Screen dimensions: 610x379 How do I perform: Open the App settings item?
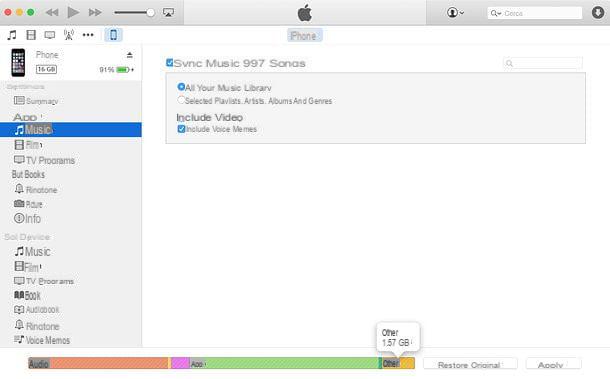(x=27, y=117)
